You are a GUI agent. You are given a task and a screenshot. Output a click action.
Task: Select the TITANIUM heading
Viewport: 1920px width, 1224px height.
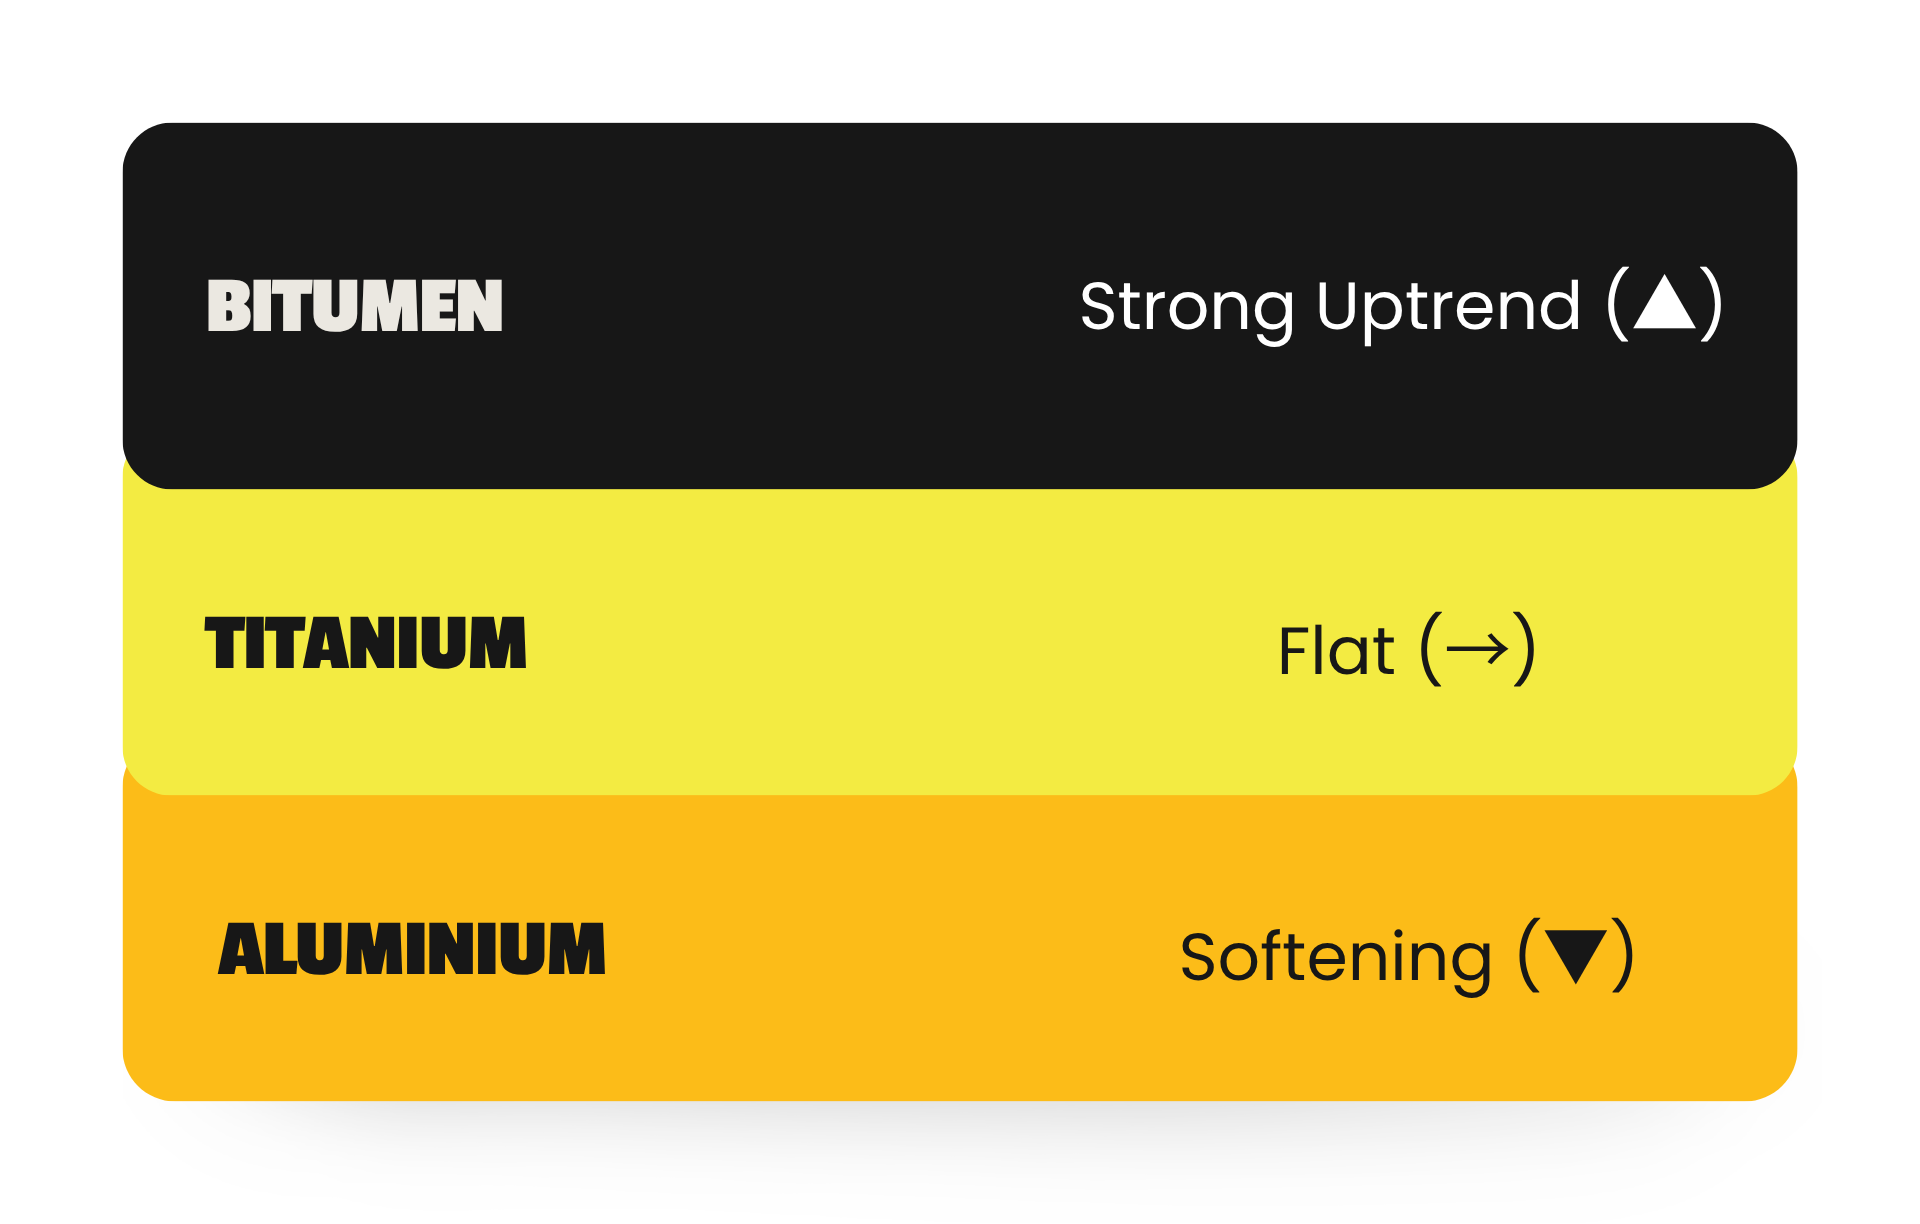click(x=365, y=643)
